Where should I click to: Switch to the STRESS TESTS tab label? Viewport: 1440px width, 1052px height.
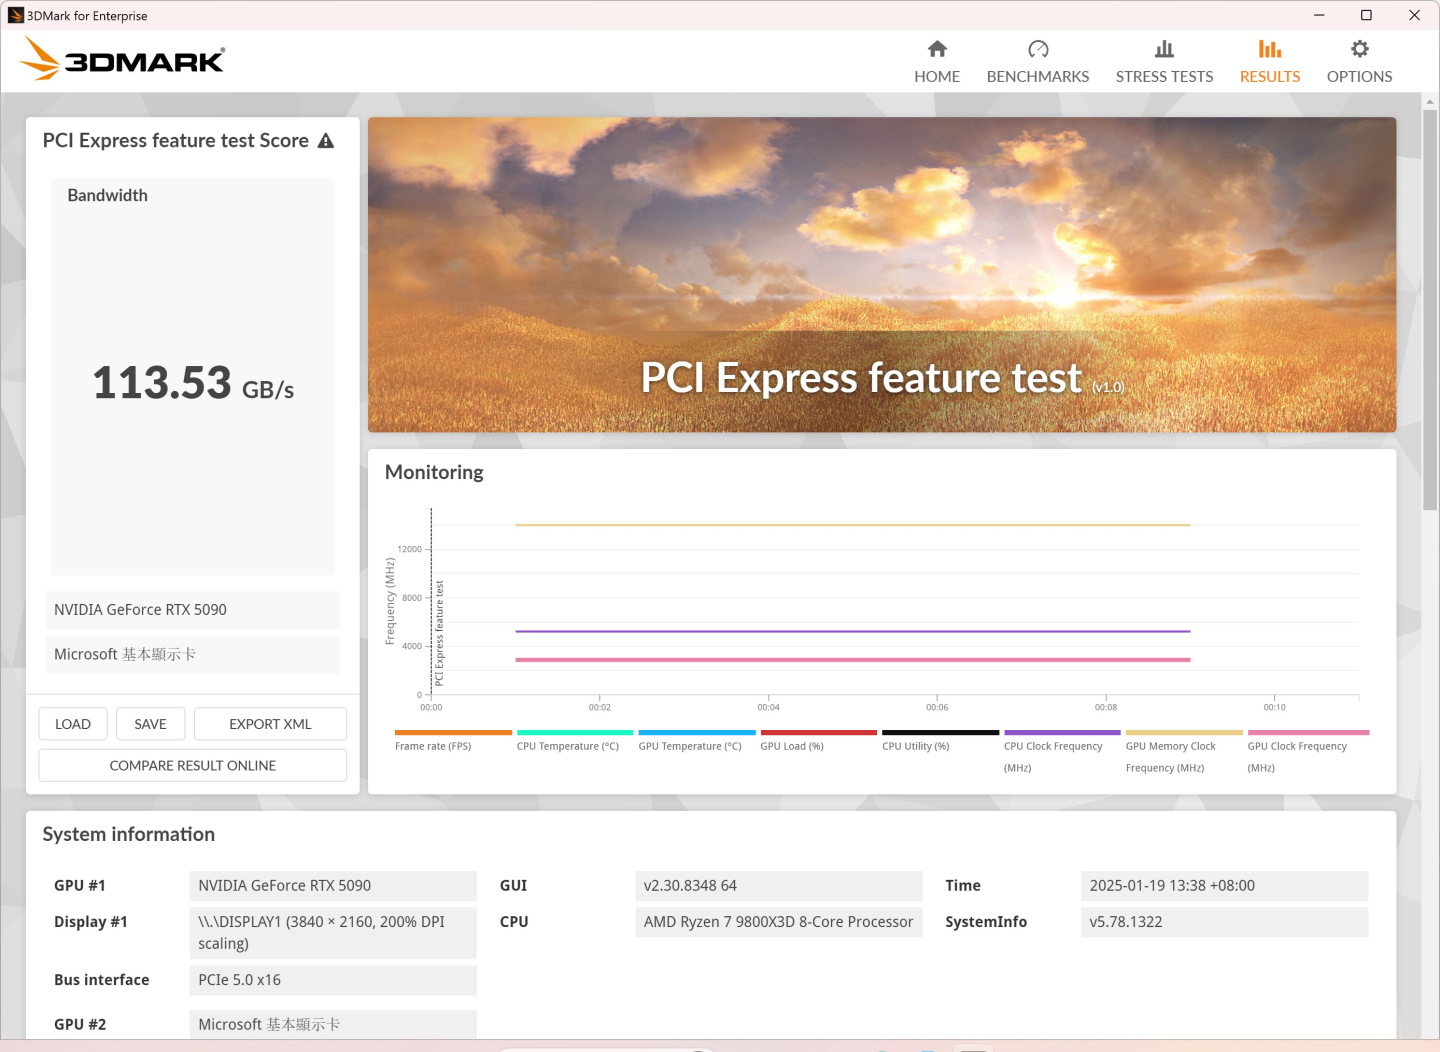point(1164,77)
